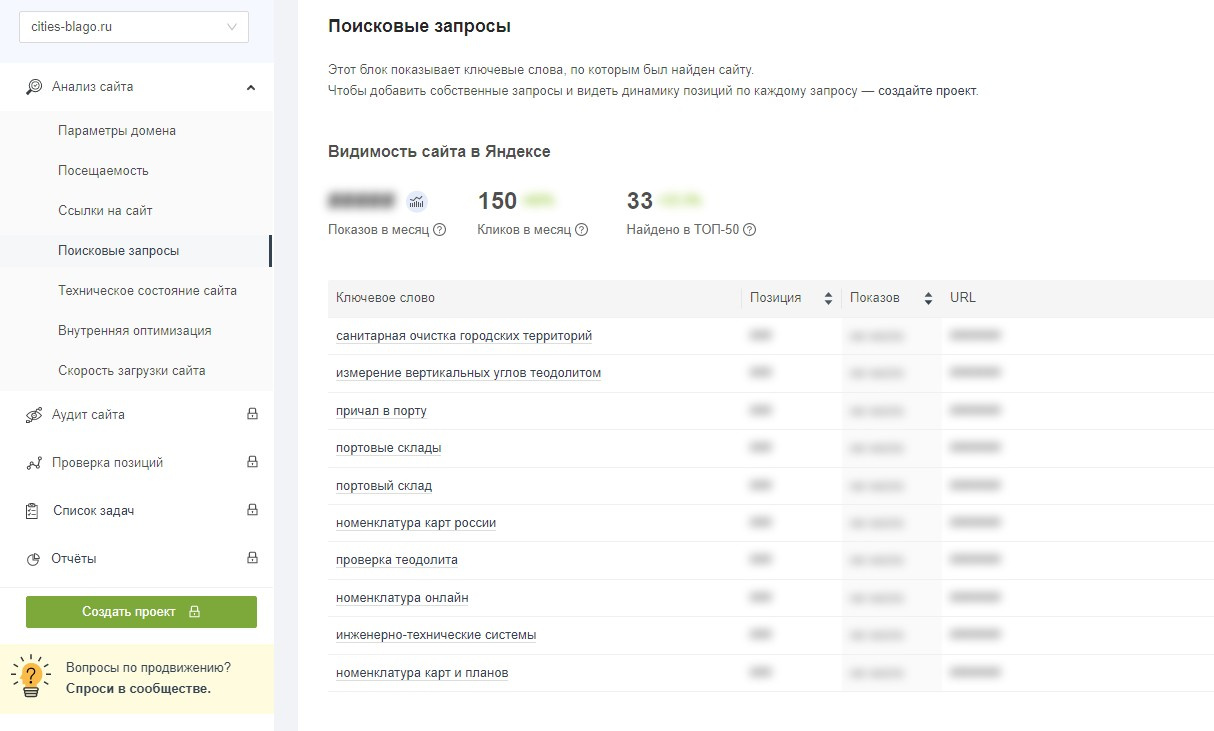1214x731 pixels.
Task: Click the lock icon next to Аудит сайта
Action: click(252, 414)
